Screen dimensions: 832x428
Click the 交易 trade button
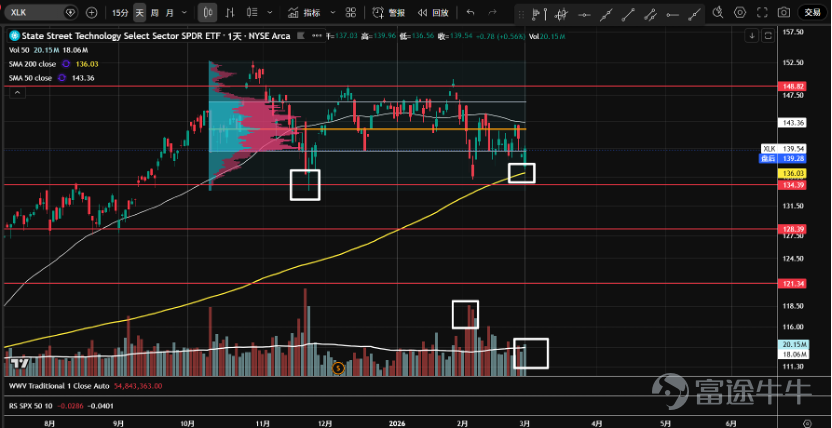click(812, 12)
